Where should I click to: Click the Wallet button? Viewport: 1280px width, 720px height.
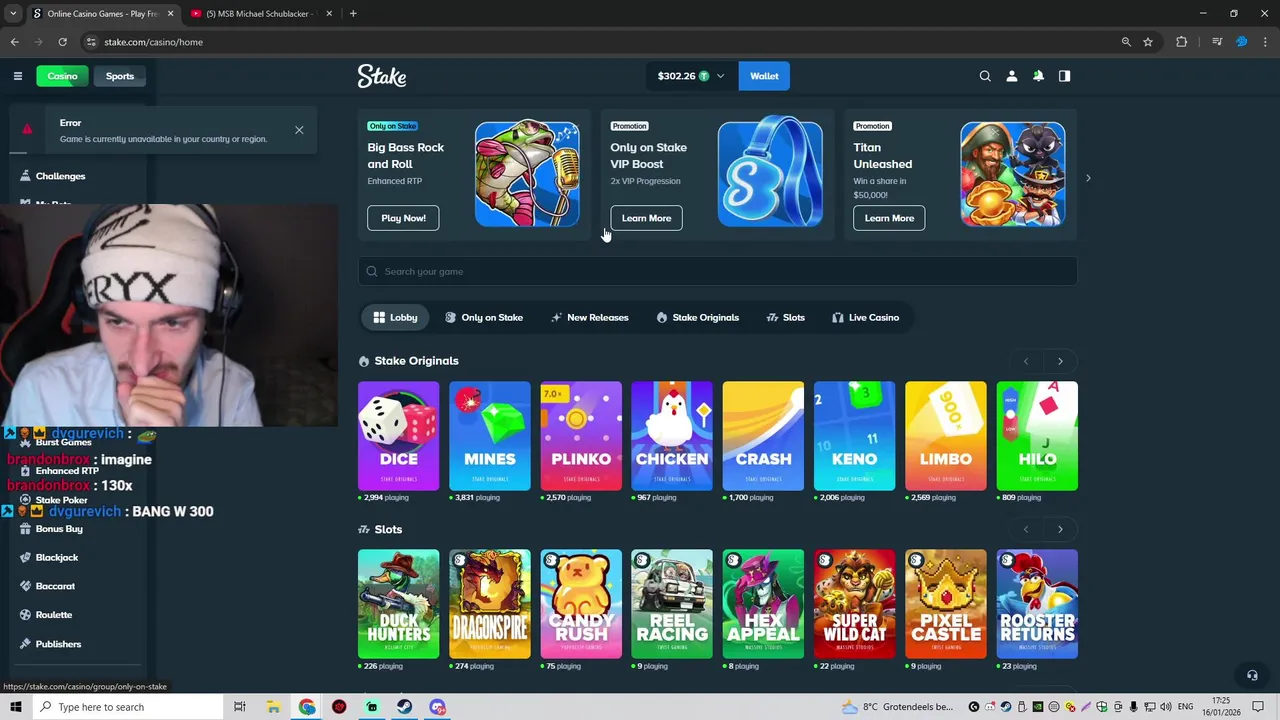coord(764,76)
